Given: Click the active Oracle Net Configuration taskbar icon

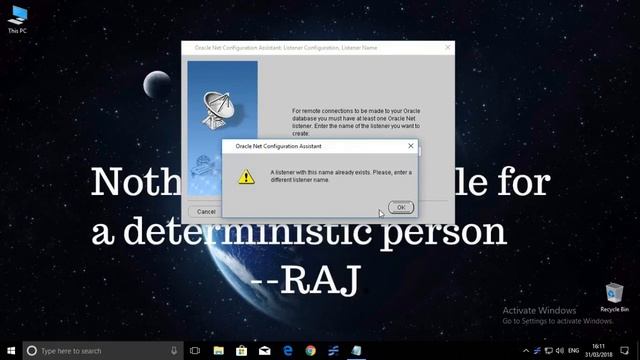Looking at the screenshot, I should click(x=356, y=351).
